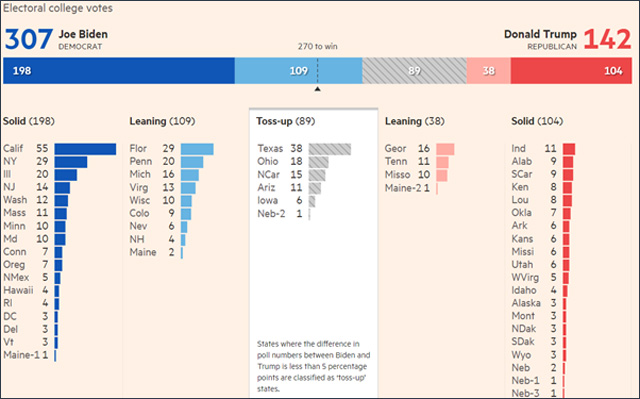Select the Ohio 18 row
Viewport: 640px width, 399px height.
click(293, 162)
